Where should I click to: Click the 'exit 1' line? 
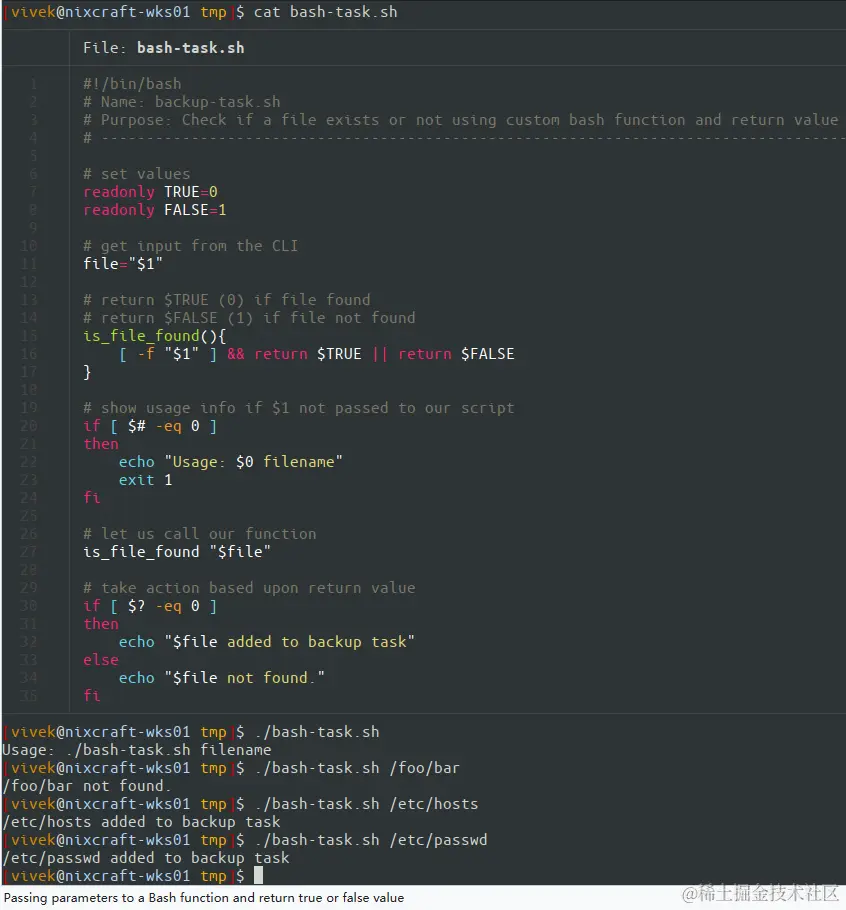coord(146,480)
